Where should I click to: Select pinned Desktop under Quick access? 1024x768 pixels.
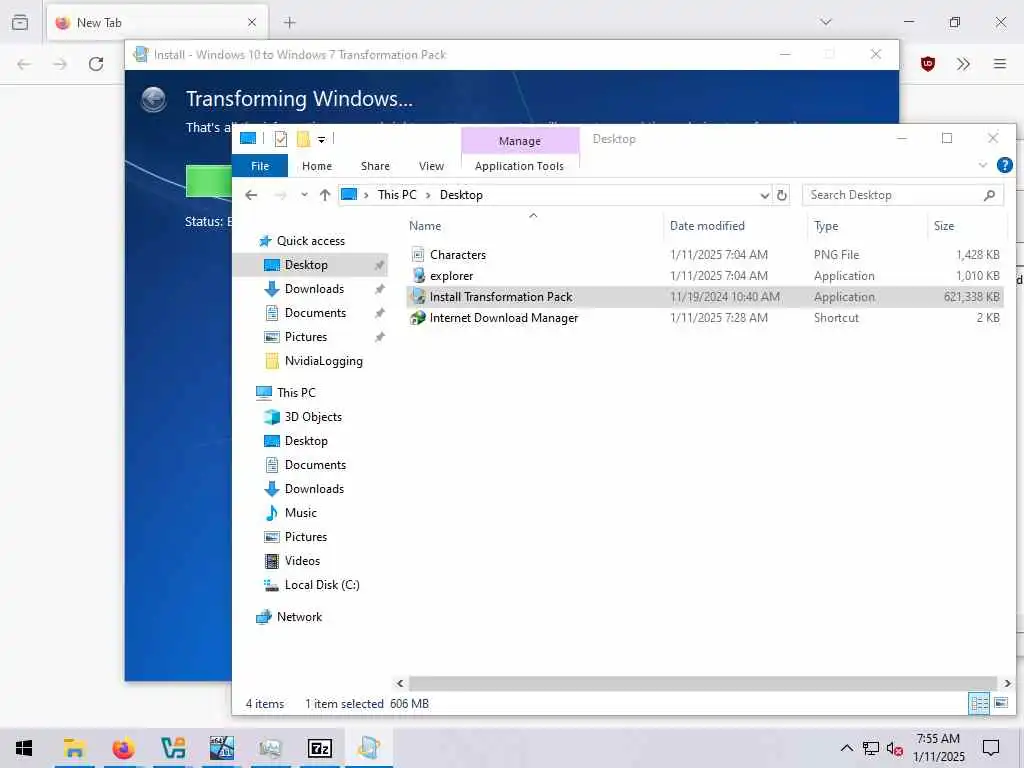pyautogui.click(x=306, y=264)
